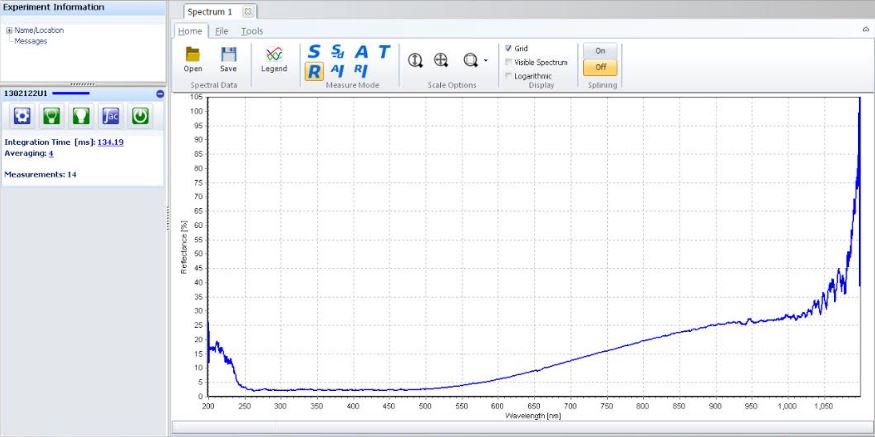Click the integration time value 134.19
Image resolution: width=875 pixels, height=437 pixels.
pyautogui.click(x=110, y=142)
